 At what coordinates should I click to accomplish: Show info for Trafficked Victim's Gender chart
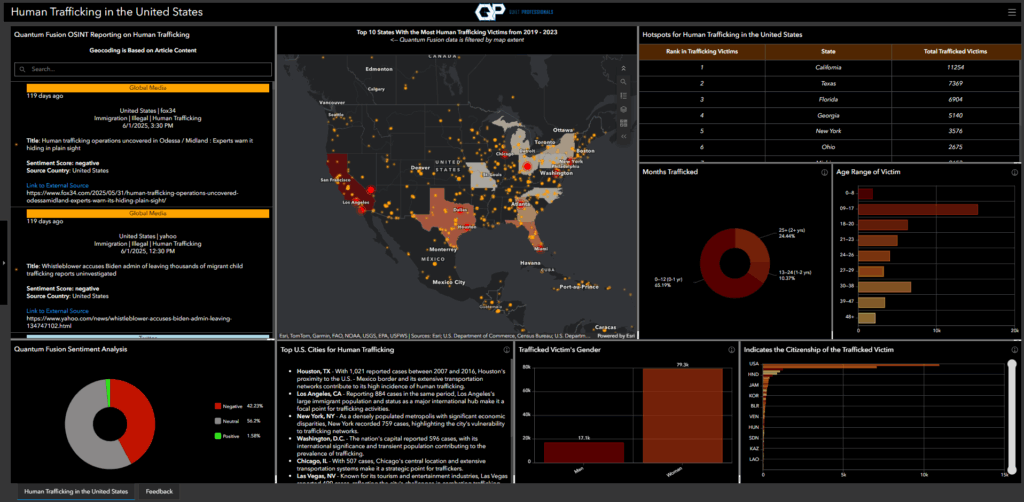[728, 350]
